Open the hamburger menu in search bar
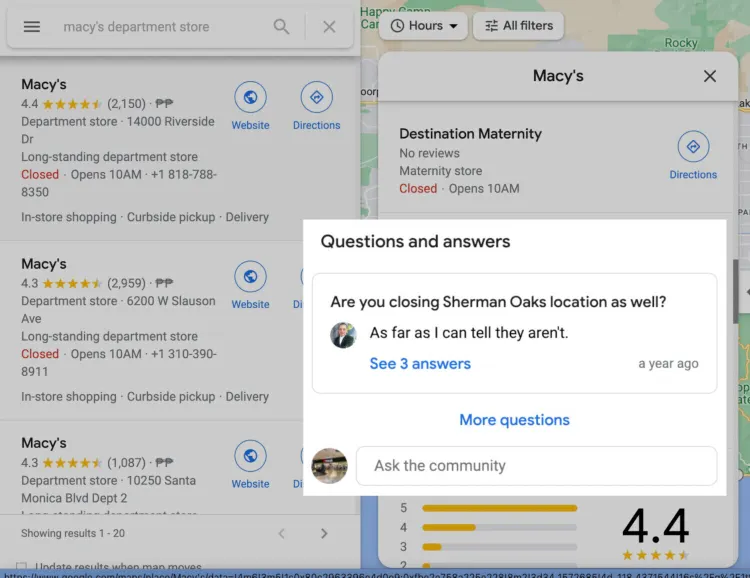This screenshot has width=750, height=578. click(x=32, y=27)
